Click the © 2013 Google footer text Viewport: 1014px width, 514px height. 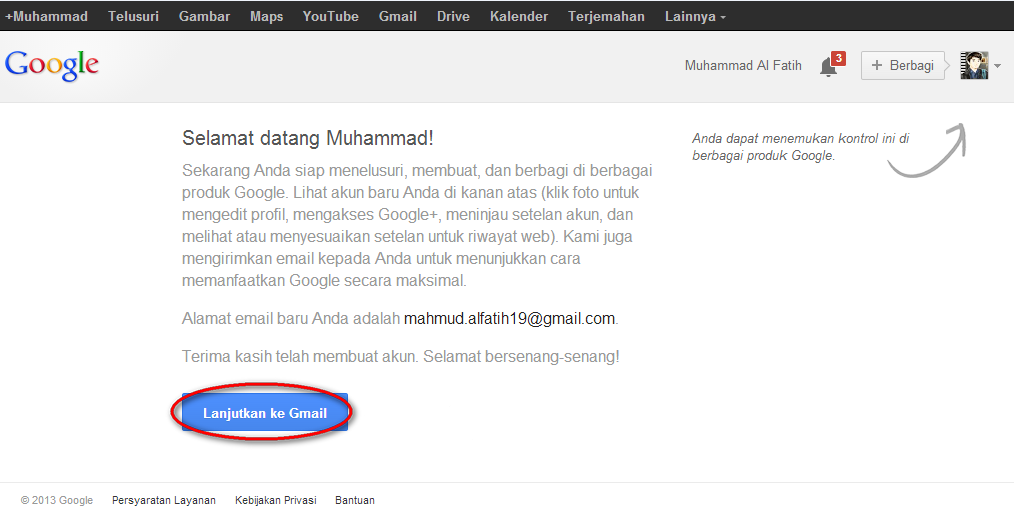[x=57, y=500]
